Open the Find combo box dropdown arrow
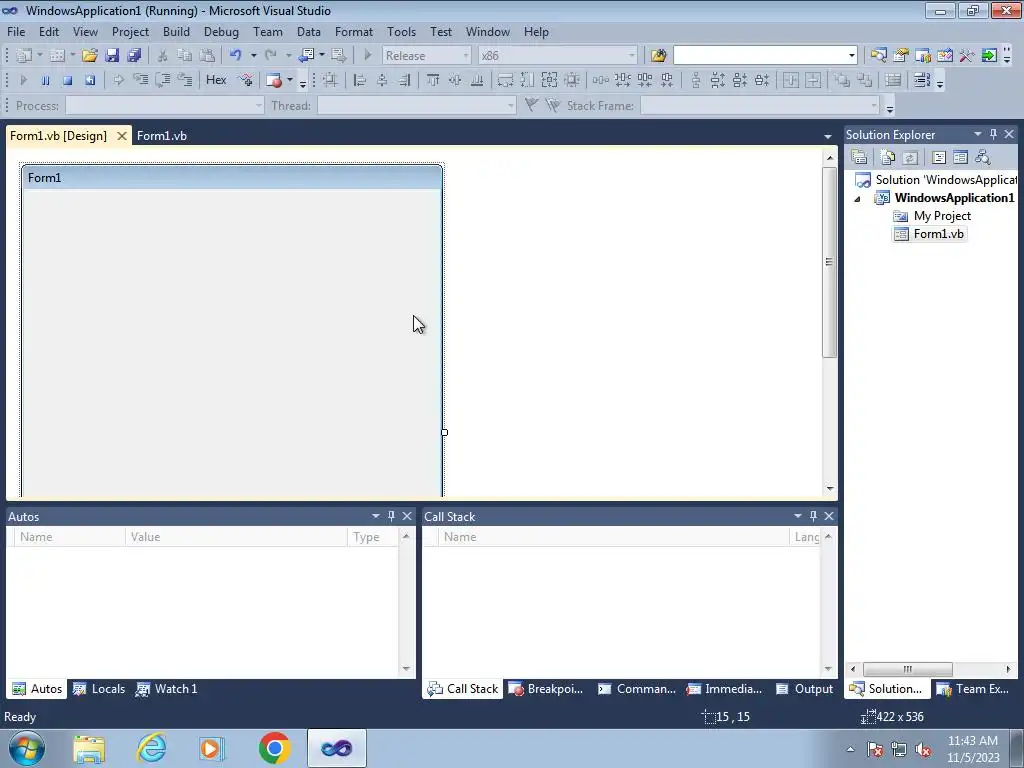This screenshot has height=768, width=1024. [852, 56]
